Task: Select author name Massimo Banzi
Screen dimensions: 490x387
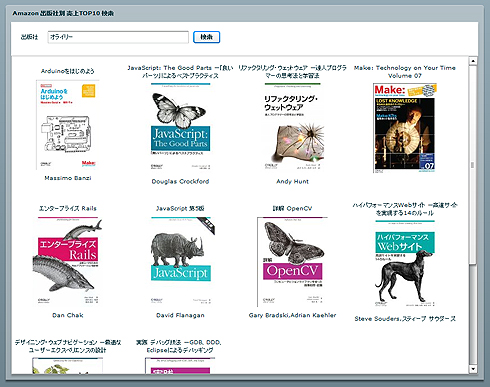Action: tap(68, 178)
